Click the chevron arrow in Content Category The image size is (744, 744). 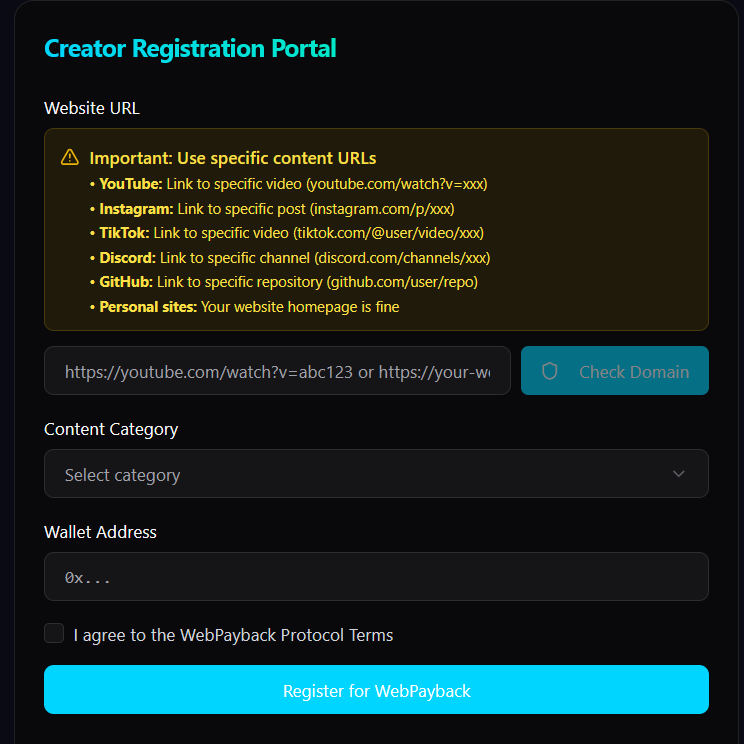(679, 474)
